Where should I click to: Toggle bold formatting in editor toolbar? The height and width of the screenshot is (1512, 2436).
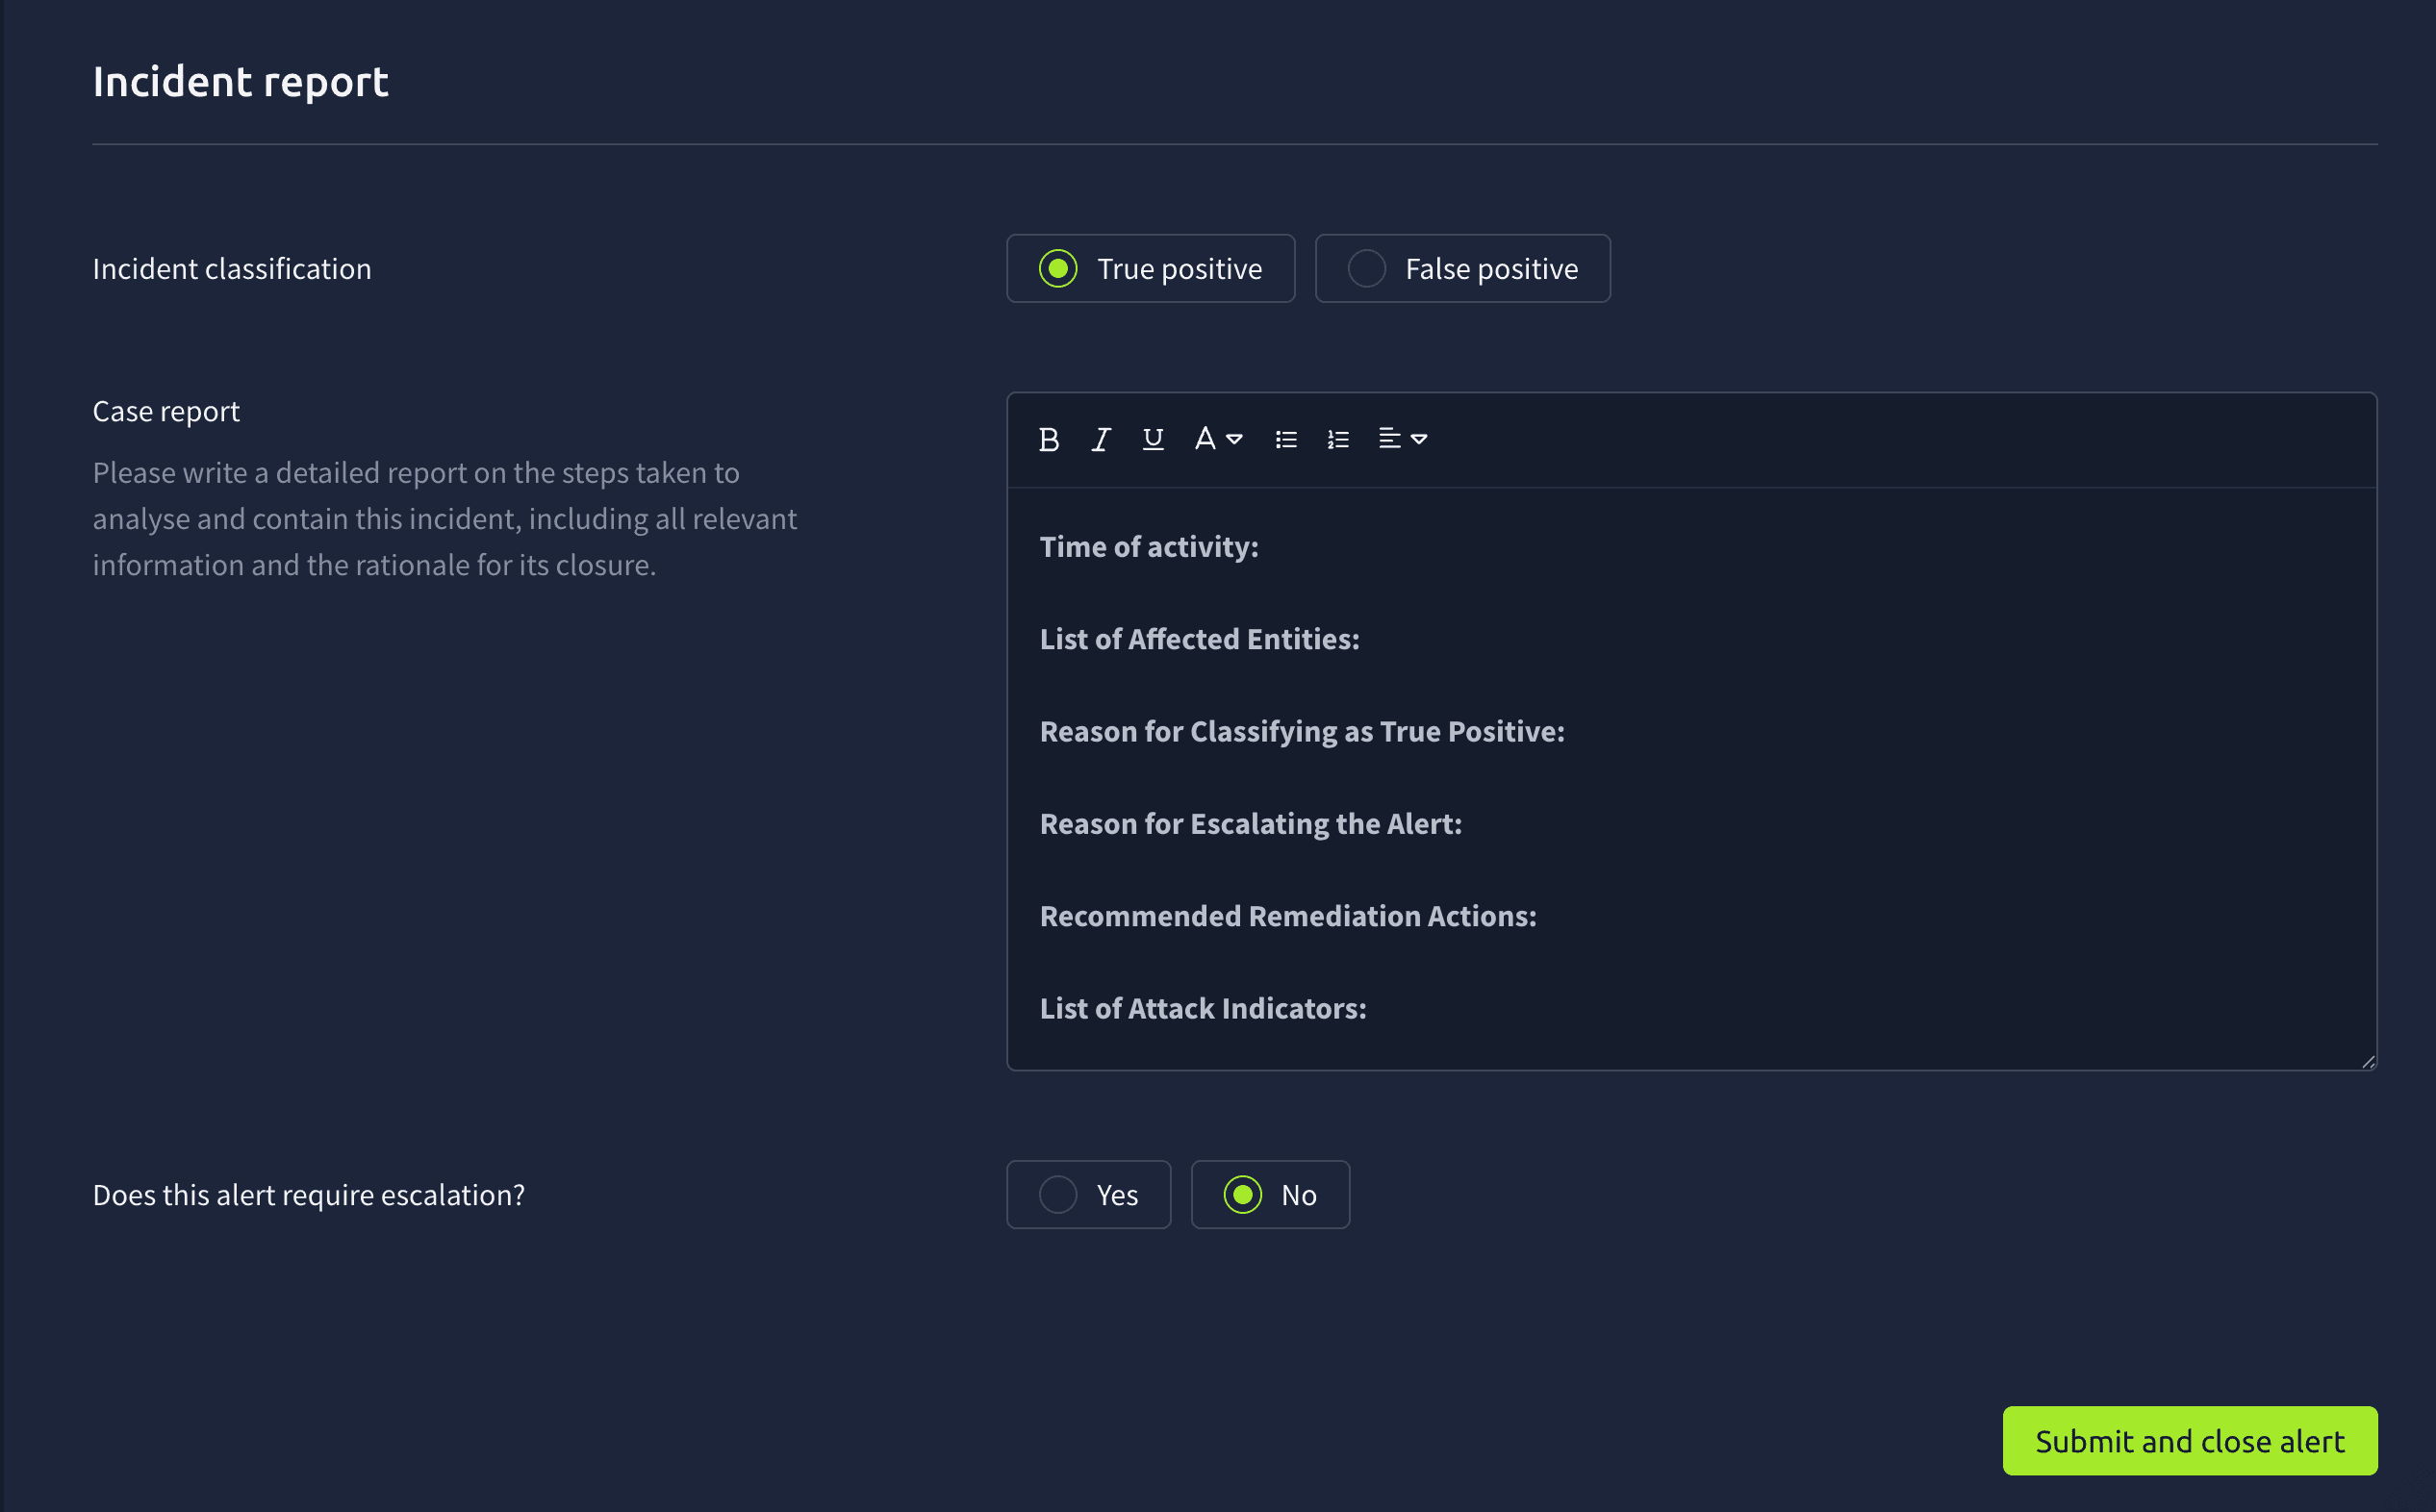(1048, 439)
